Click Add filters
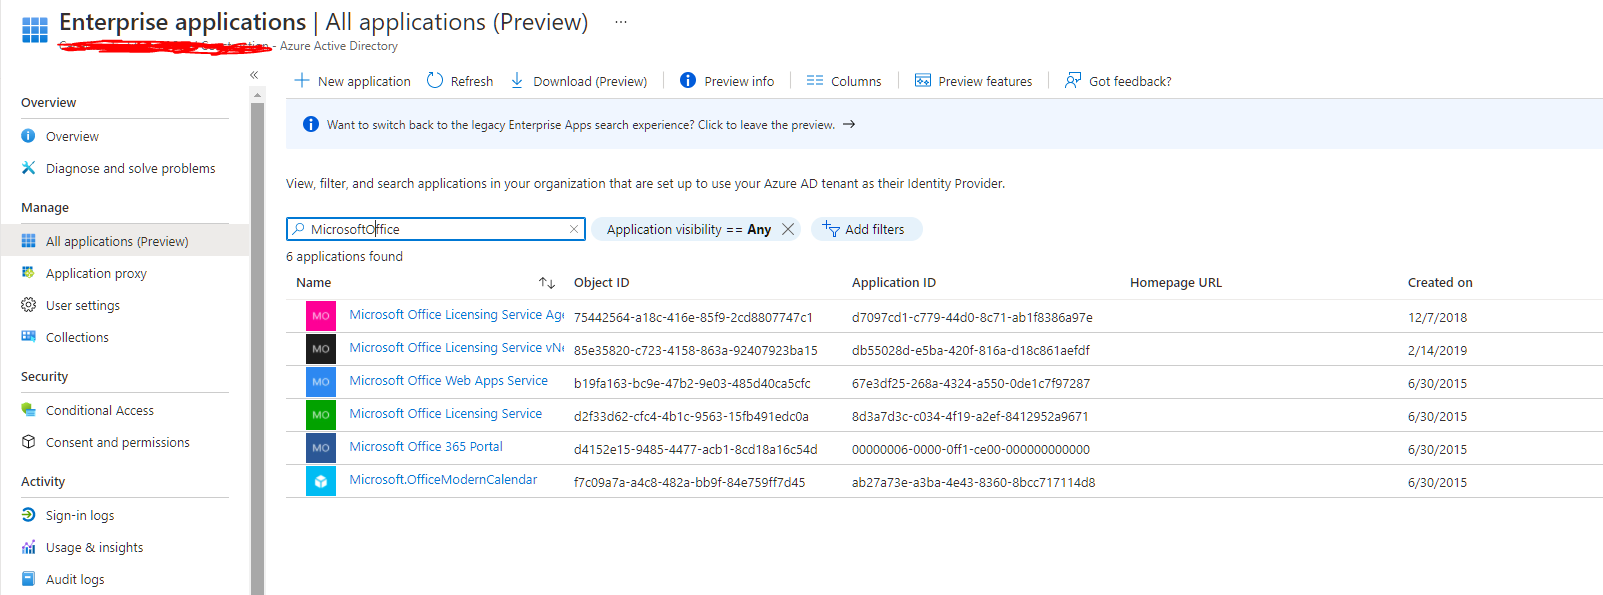 [x=866, y=229]
